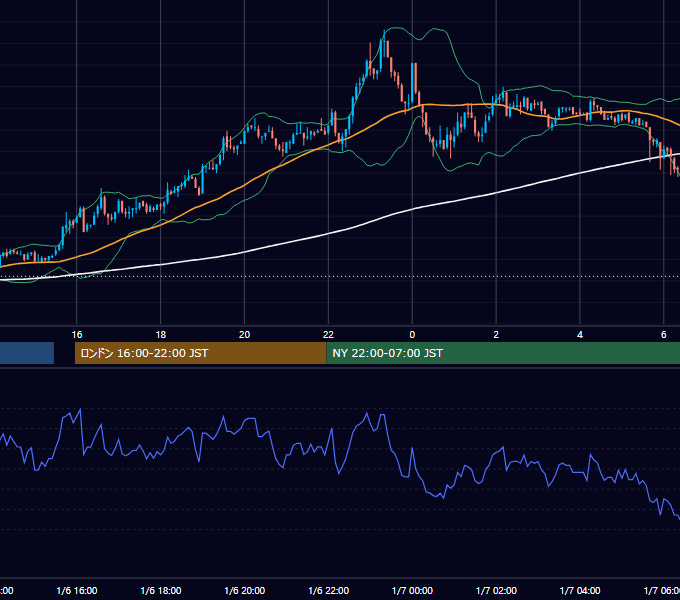680x600 pixels.
Task: Click the 6 hour axis label
Action: coord(664,335)
